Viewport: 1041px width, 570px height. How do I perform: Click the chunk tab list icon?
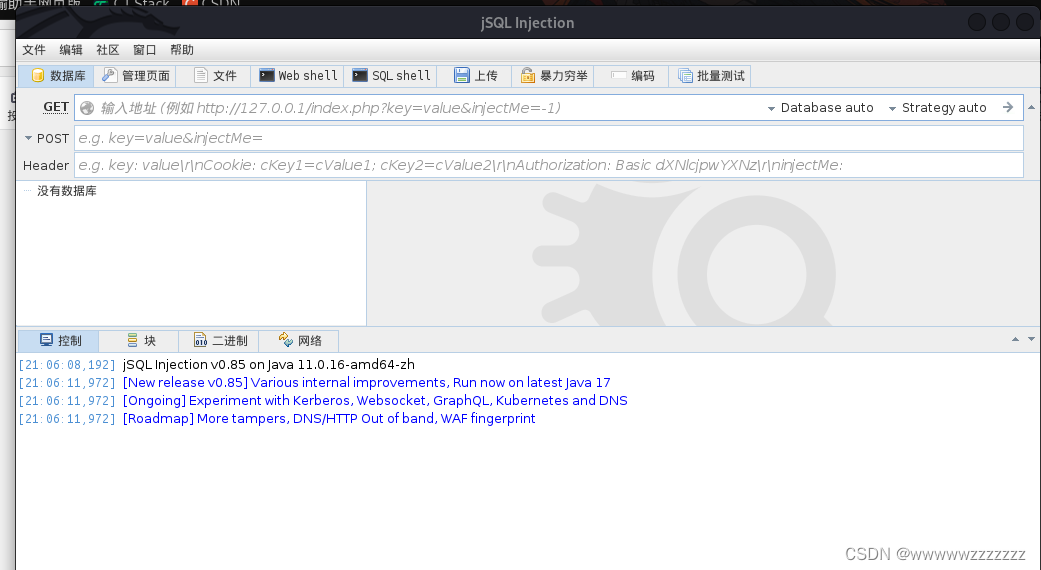(133, 340)
